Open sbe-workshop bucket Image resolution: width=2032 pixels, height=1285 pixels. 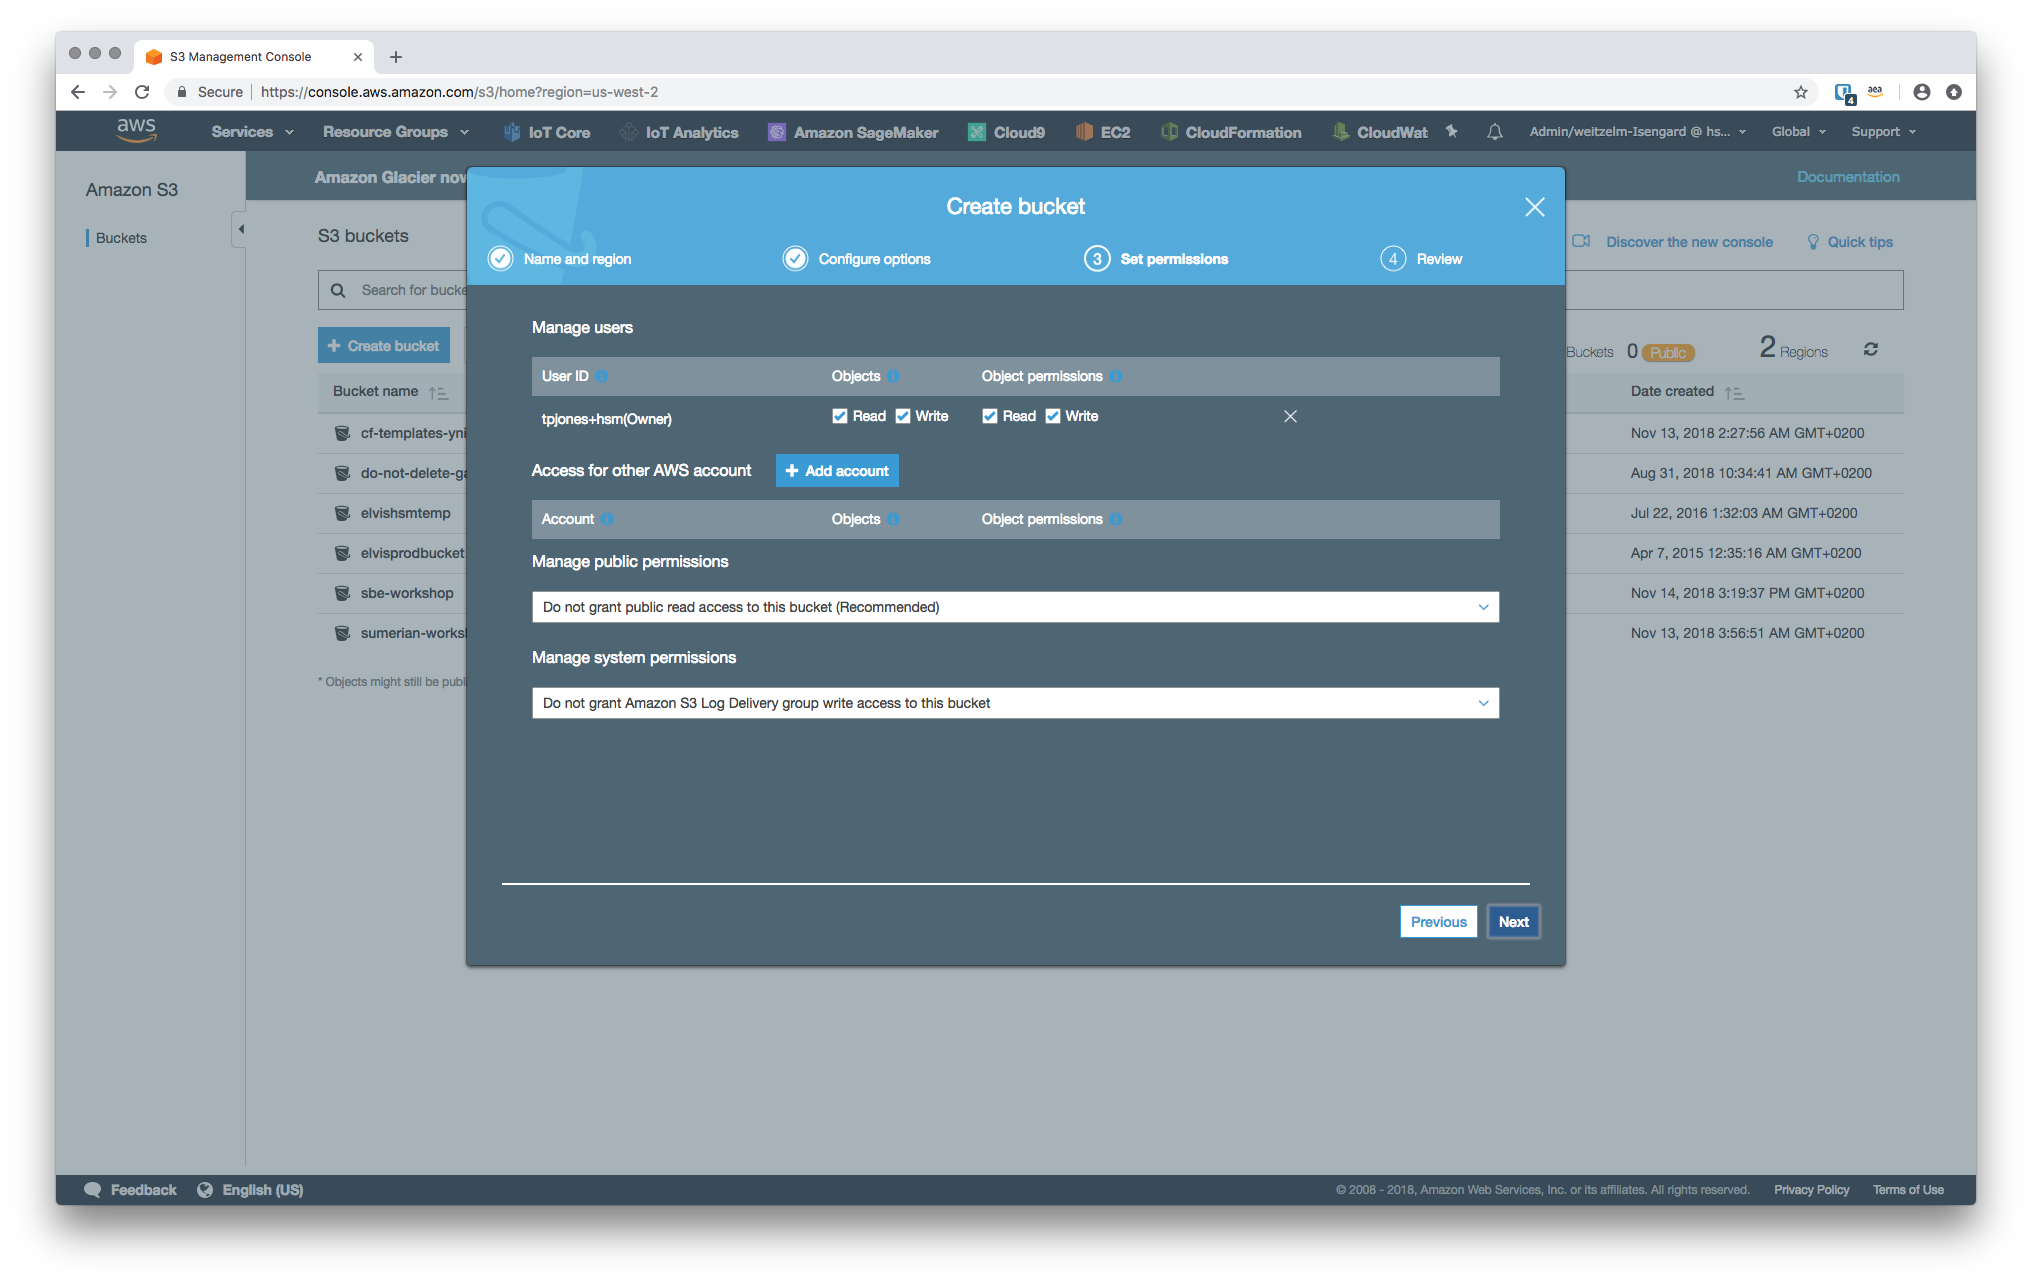(x=406, y=593)
